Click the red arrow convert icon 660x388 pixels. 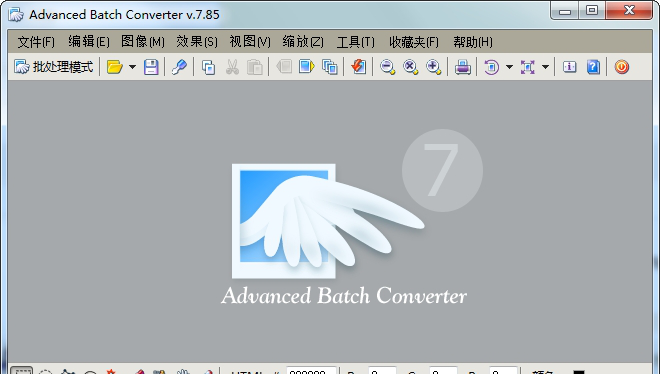[x=359, y=67]
